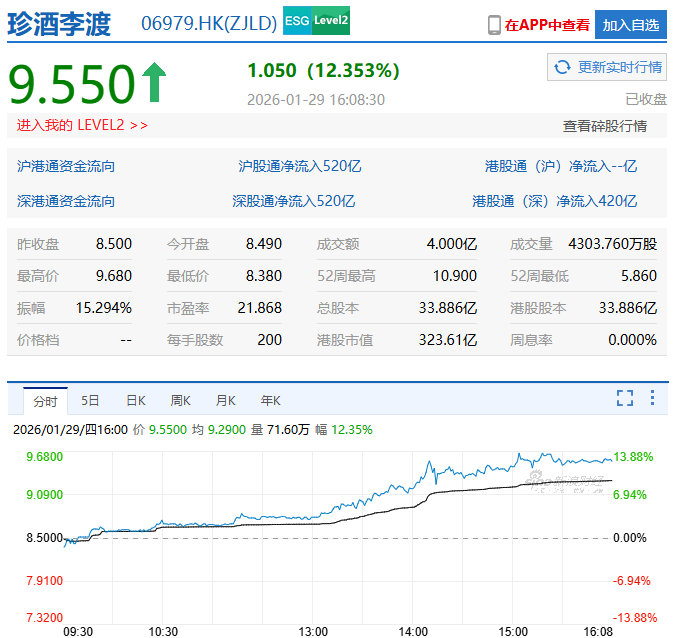Click 港股通（沪）净流入--亿 link
The height and width of the screenshot is (638, 676).
coord(561,166)
